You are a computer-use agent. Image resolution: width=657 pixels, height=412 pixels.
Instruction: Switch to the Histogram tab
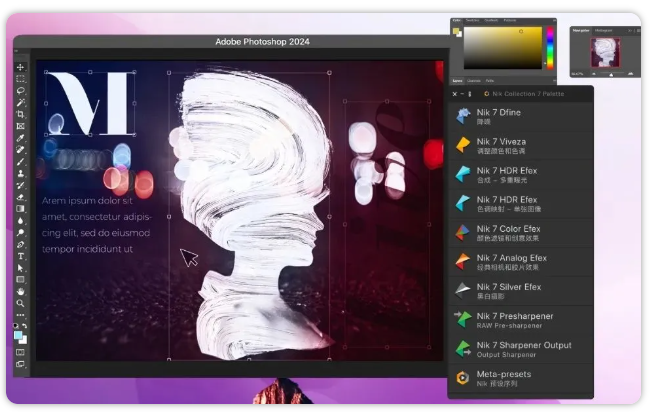tap(603, 30)
